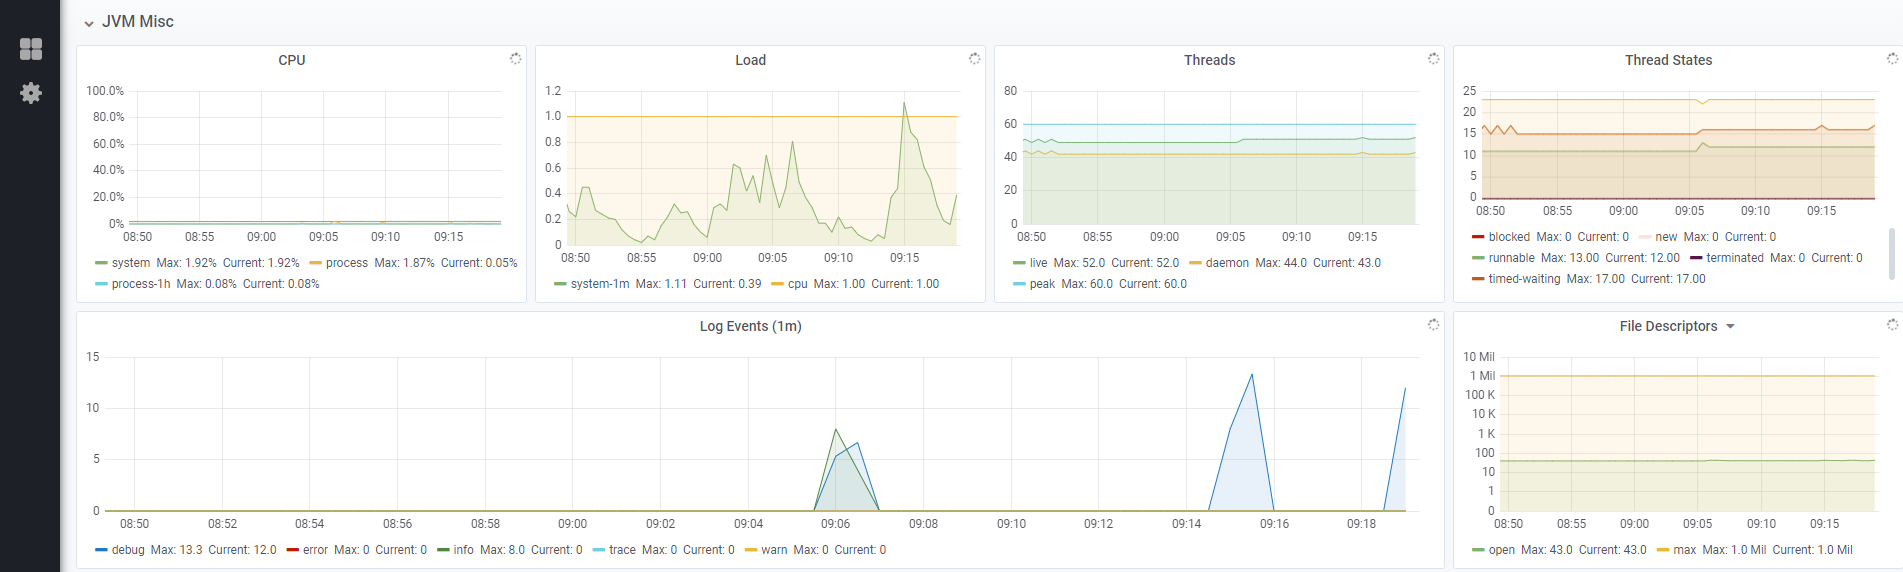This screenshot has width=1903, height=572.
Task: Open the configuration gear icon in sidebar
Action: (31, 93)
